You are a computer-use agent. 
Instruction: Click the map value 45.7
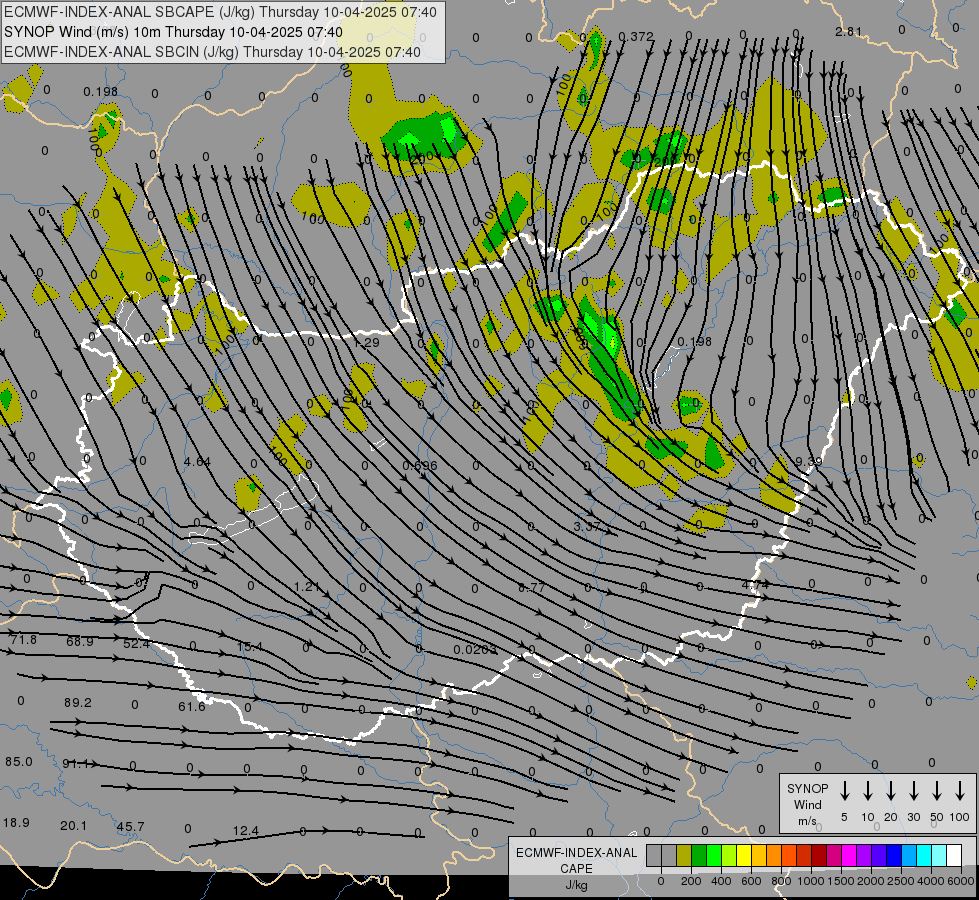pos(130,826)
